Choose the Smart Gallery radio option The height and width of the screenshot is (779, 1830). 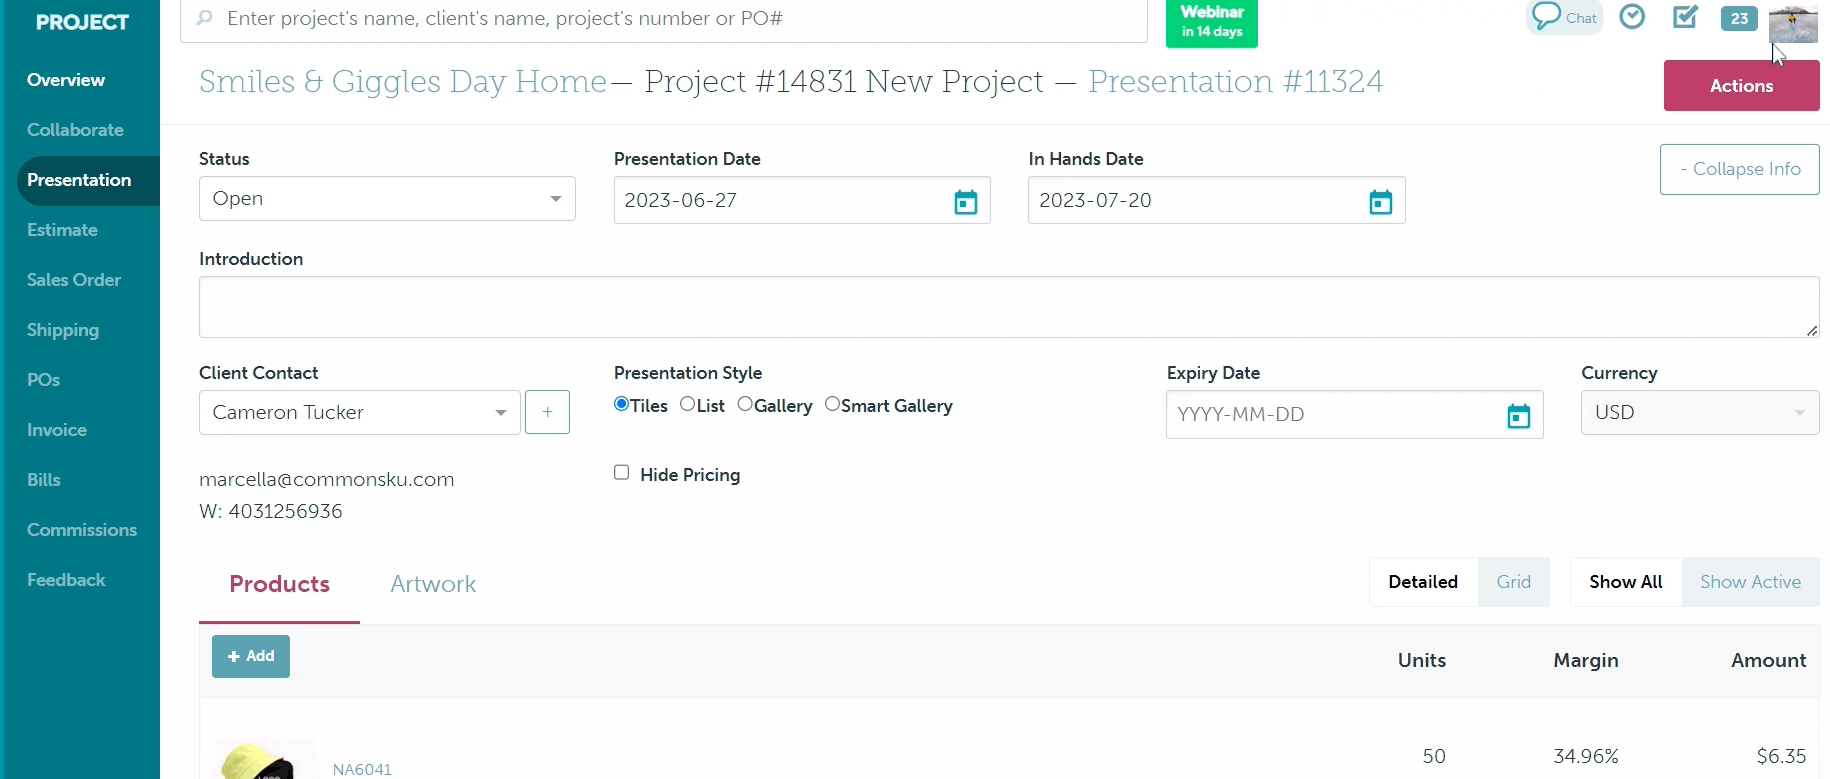click(832, 404)
